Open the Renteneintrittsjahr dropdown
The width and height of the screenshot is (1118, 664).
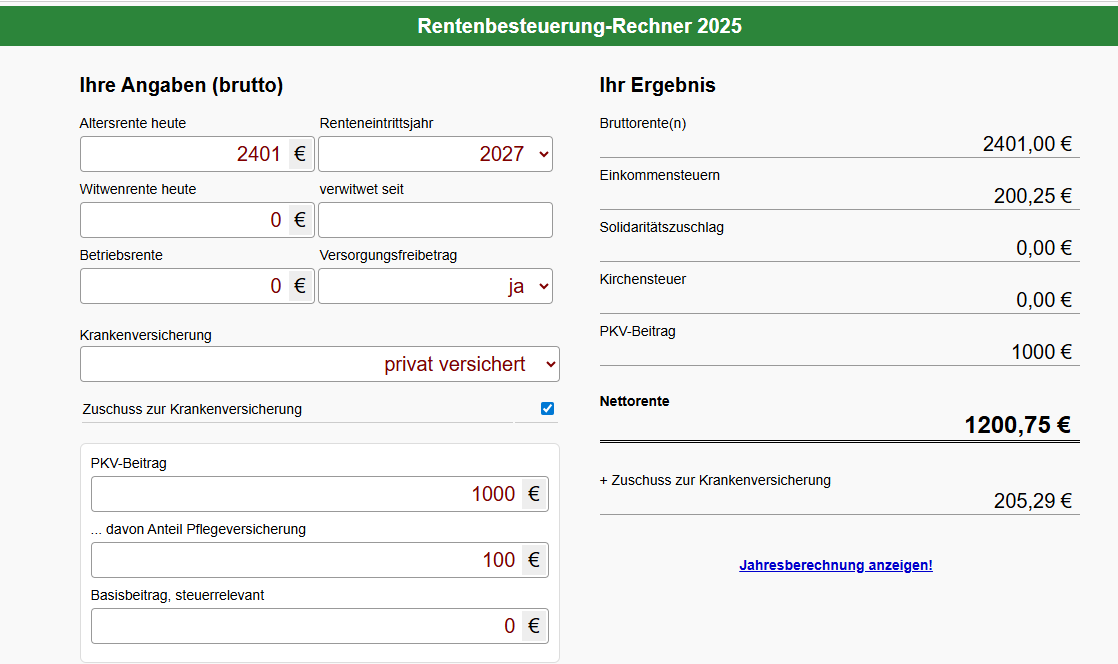pos(435,154)
